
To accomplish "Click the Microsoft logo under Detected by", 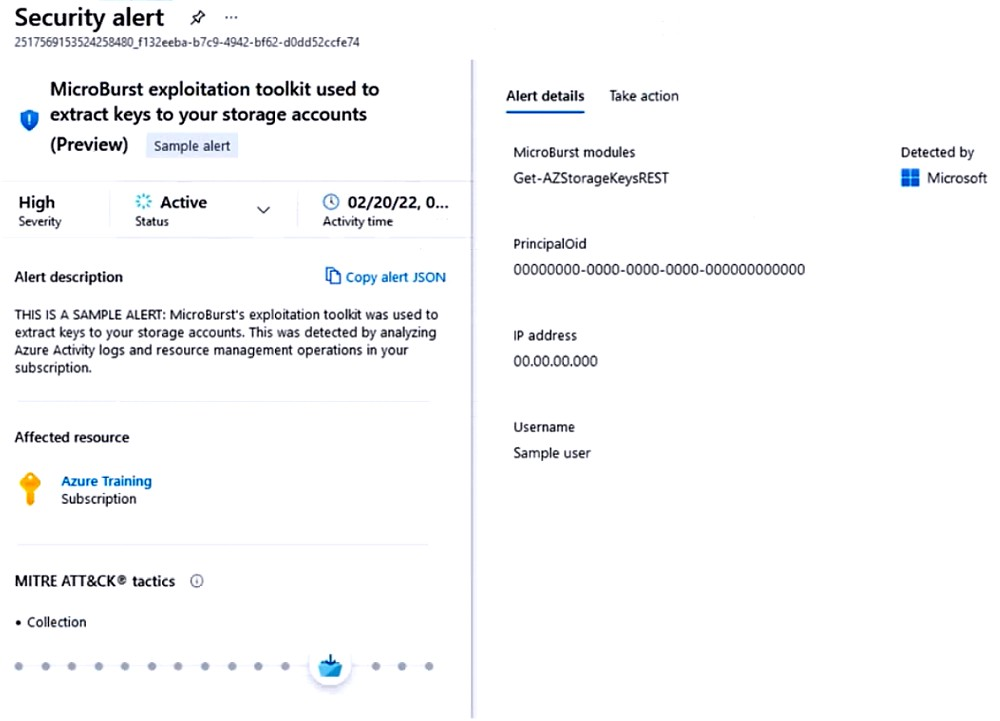I will coord(910,178).
